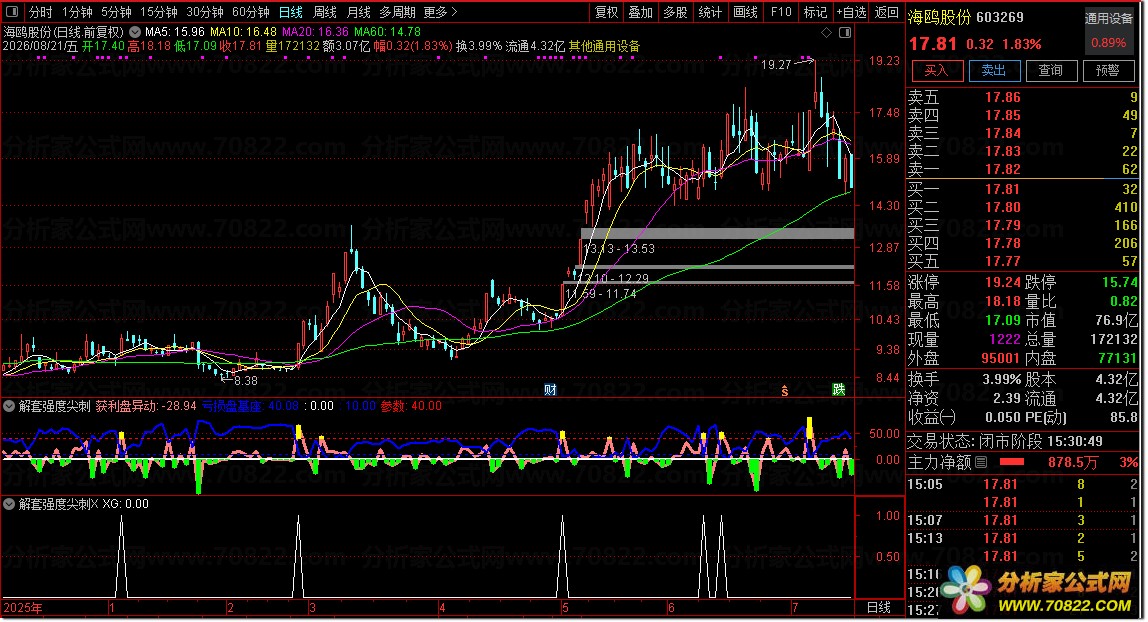Viewport: 1148px width, 622px height.
Task: Select the 月线 monthly period tab
Action: 358,12
